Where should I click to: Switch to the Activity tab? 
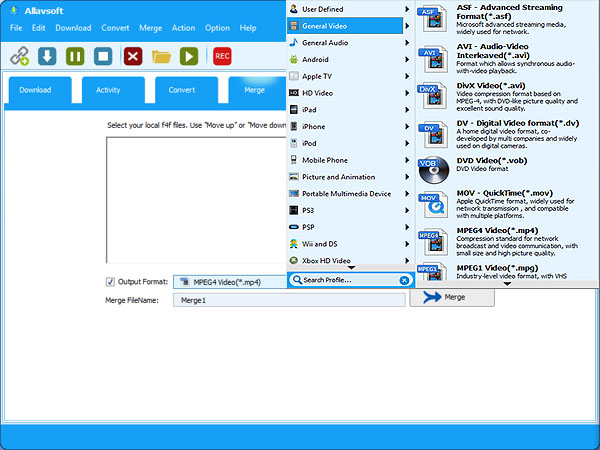coord(113,90)
